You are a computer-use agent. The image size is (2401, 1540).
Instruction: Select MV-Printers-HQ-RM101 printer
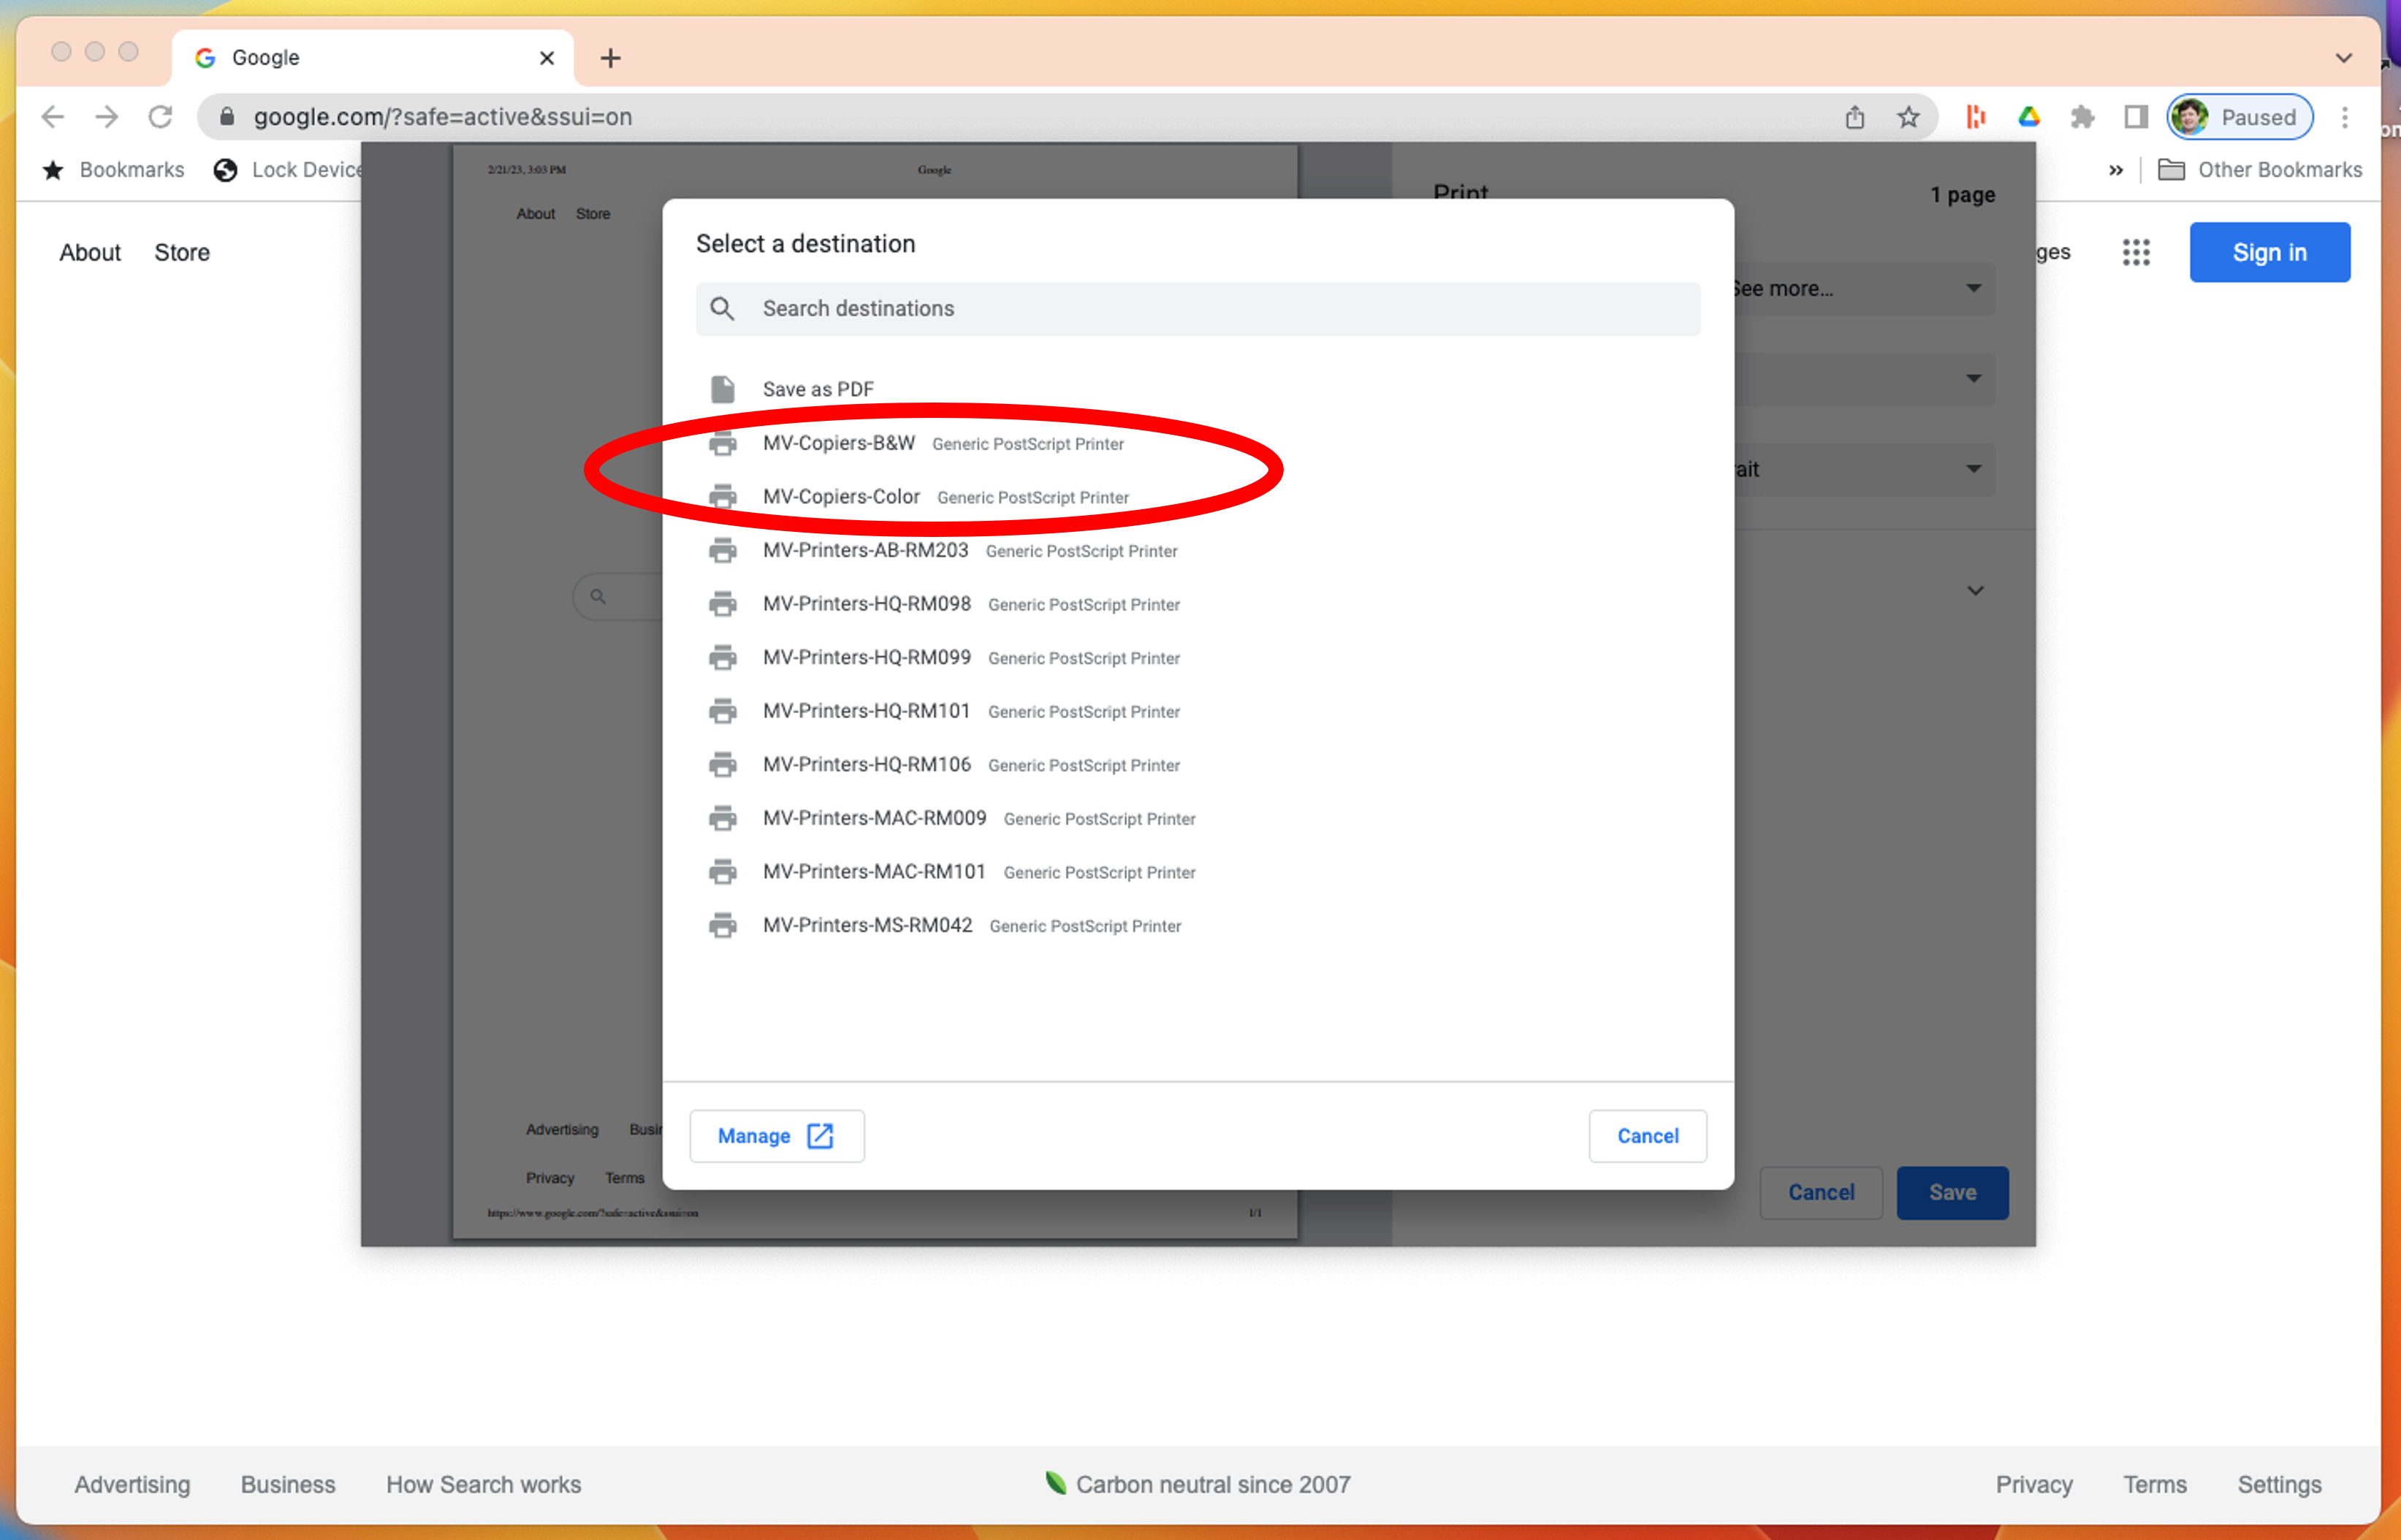tap(865, 711)
